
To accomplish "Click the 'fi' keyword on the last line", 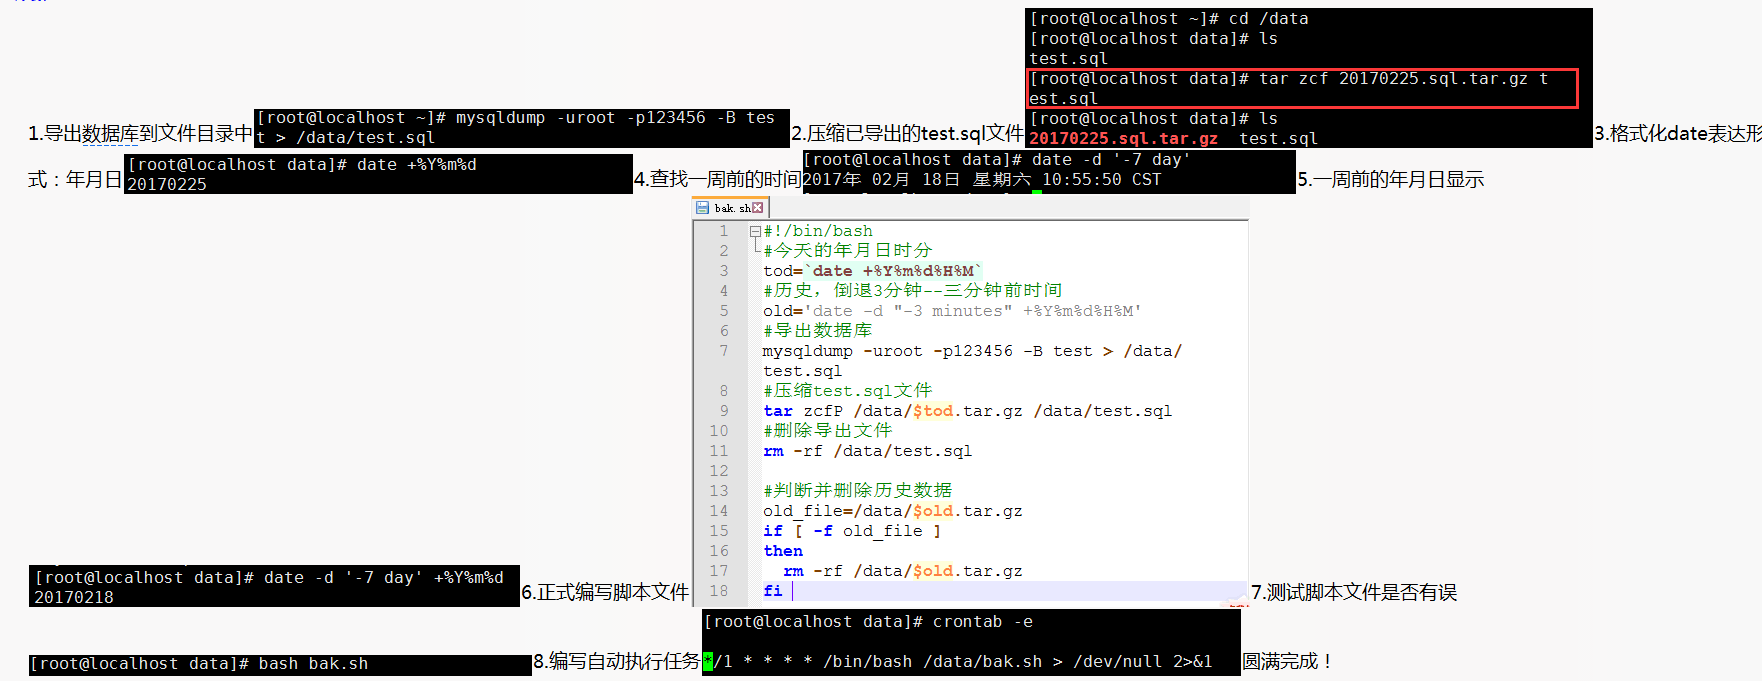I will (x=773, y=591).
